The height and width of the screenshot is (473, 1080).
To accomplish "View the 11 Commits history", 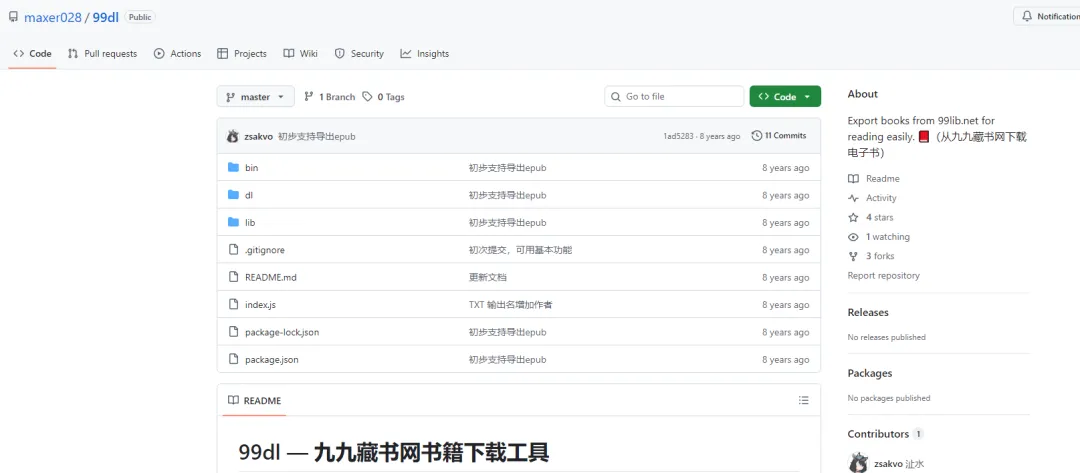I will click(x=779, y=136).
